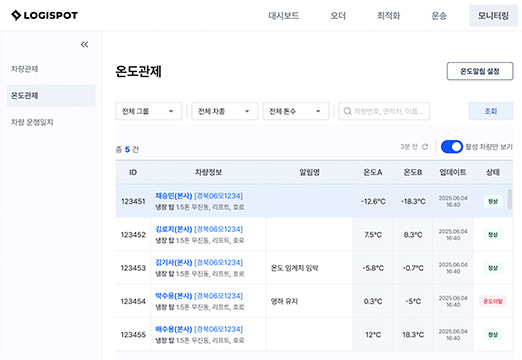Click the LOGISPOT logo
522x360 pixels.
coord(44,15)
